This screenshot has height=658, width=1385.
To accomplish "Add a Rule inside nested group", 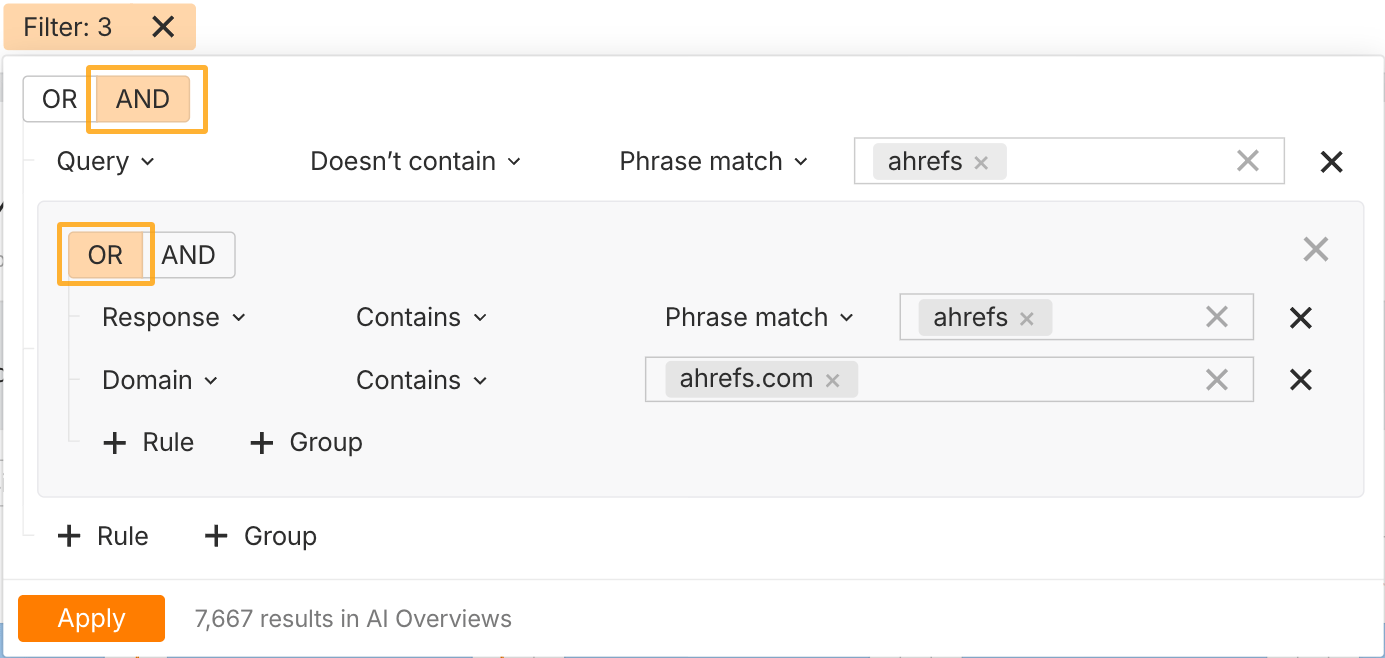I will (149, 443).
